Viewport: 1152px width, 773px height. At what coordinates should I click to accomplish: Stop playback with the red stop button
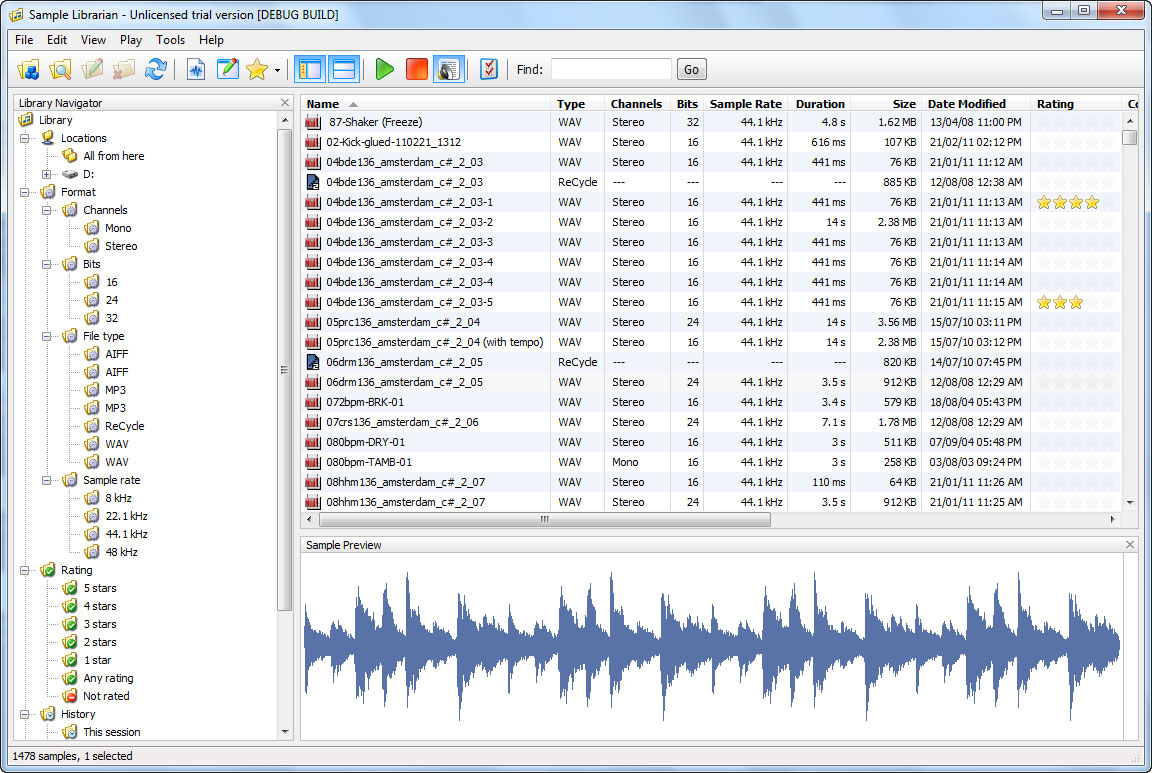(x=417, y=70)
